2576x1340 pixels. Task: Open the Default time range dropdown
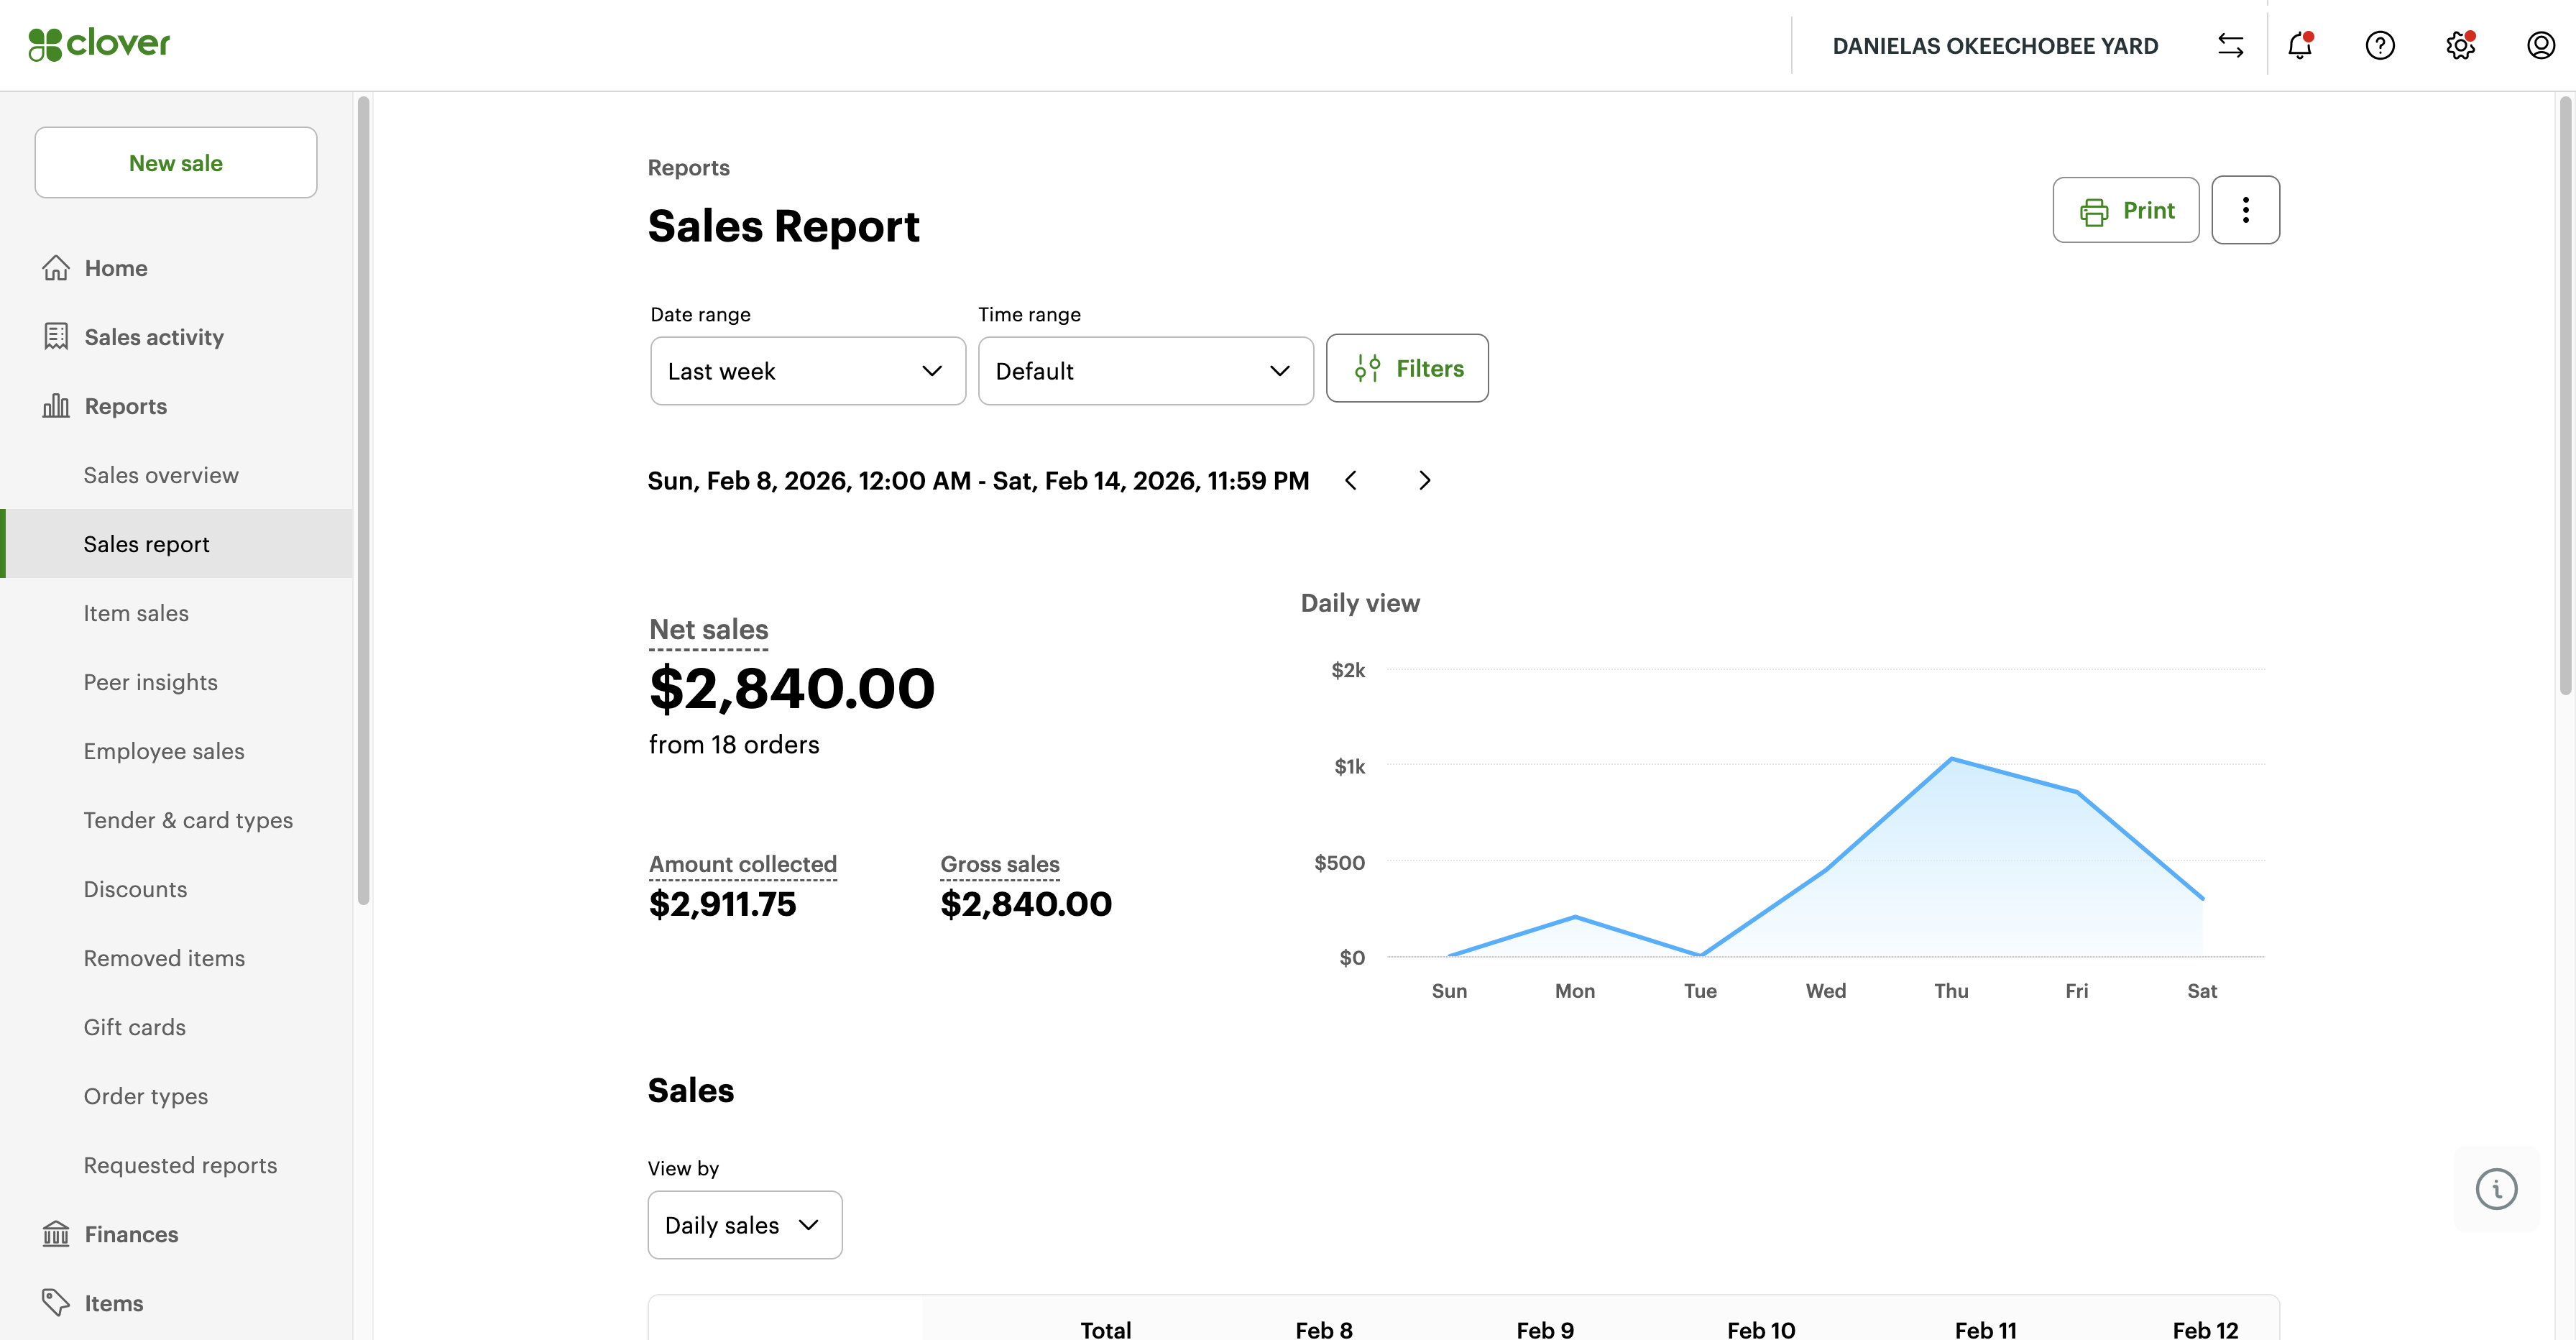pos(1145,371)
